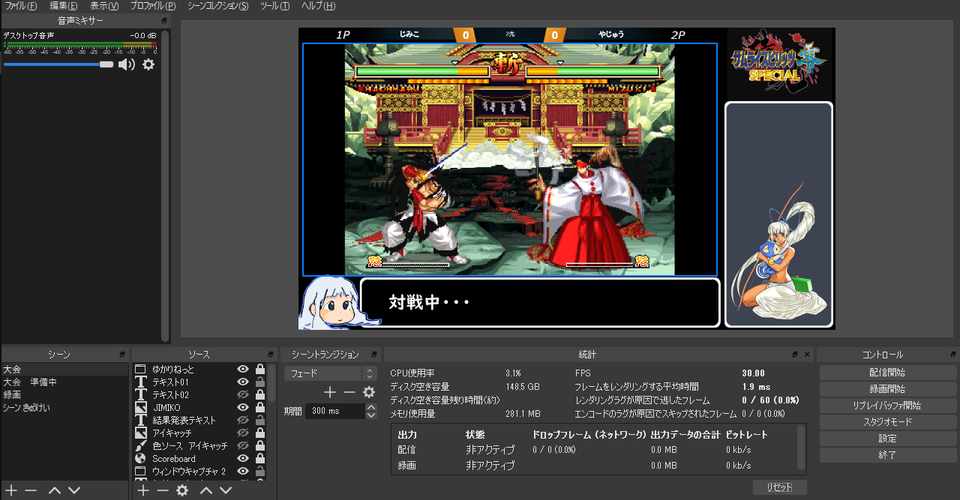Image resolution: width=960 pixels, height=500 pixels.
Task: Click the image icon of JIMIKO source
Action: (x=140, y=407)
